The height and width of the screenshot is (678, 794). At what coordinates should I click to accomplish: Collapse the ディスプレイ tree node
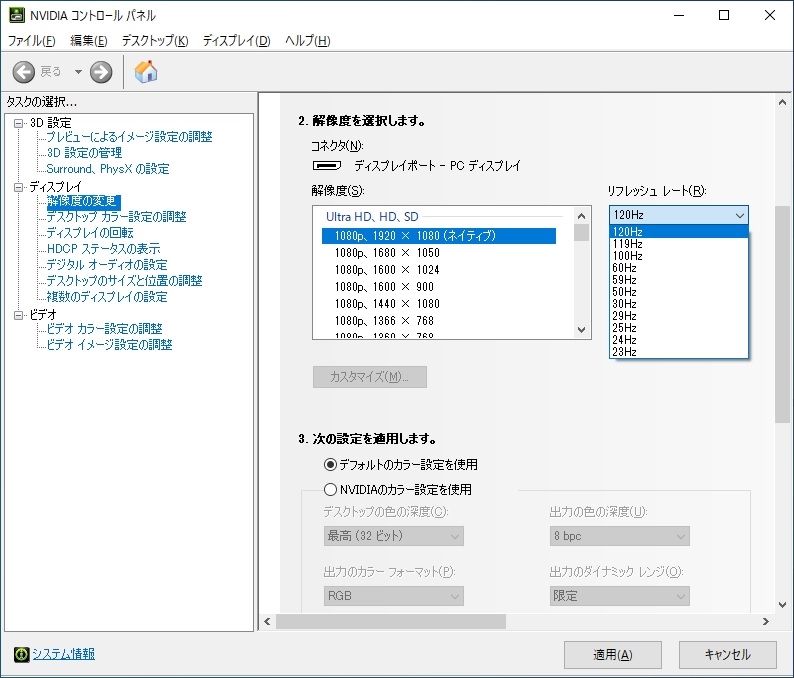click(19, 187)
